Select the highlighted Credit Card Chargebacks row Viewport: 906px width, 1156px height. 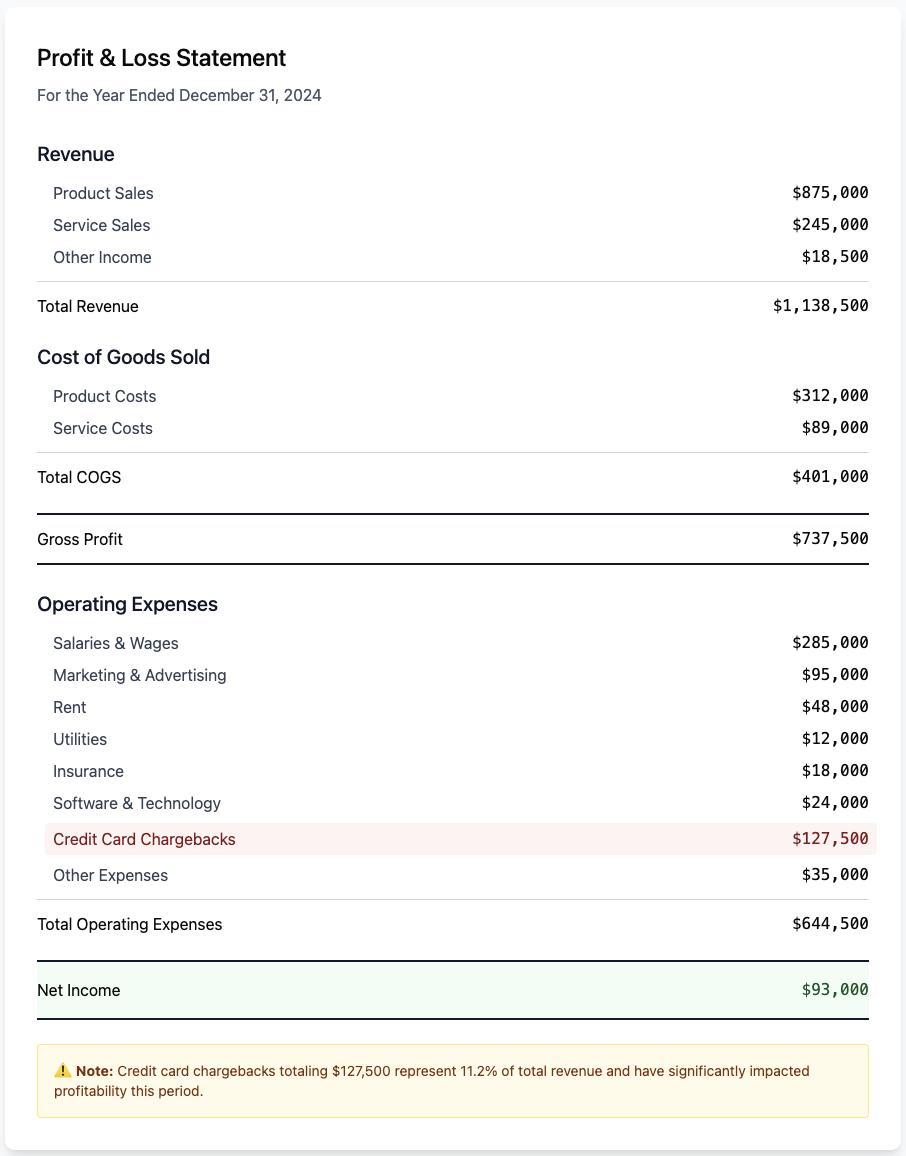tap(144, 839)
